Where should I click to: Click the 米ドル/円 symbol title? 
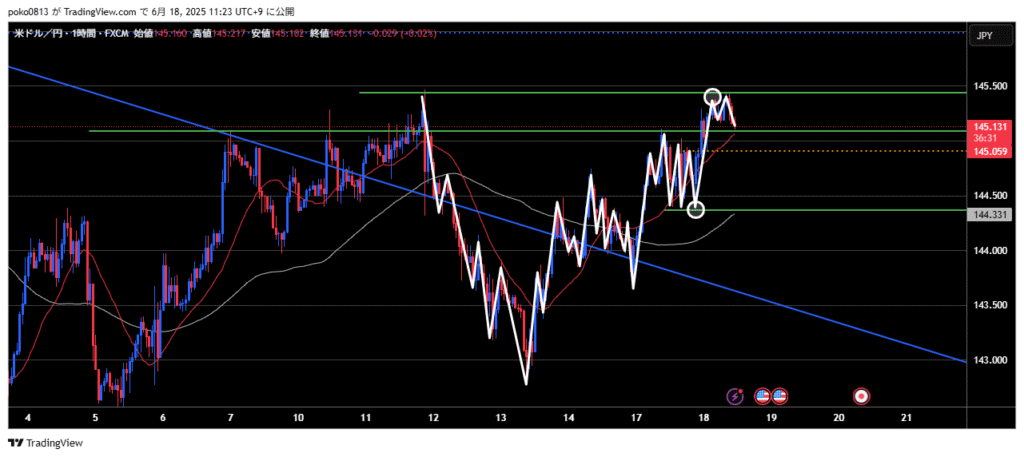click(x=38, y=35)
